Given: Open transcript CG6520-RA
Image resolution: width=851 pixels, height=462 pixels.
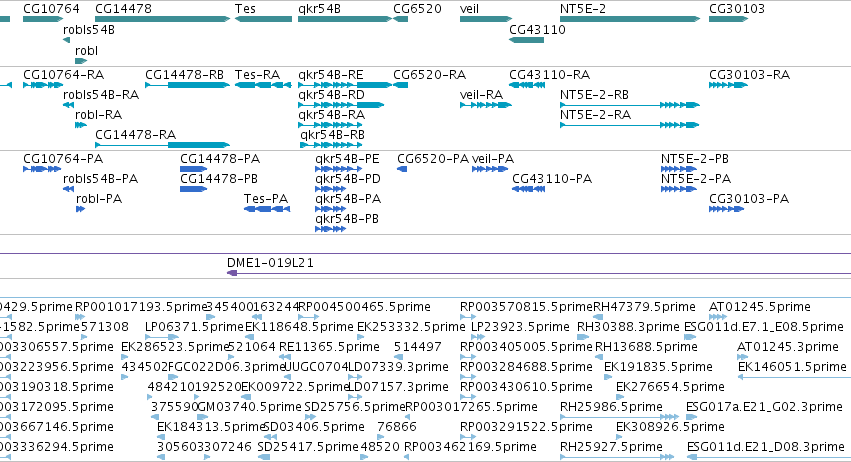Looking at the screenshot, I should [401, 85].
